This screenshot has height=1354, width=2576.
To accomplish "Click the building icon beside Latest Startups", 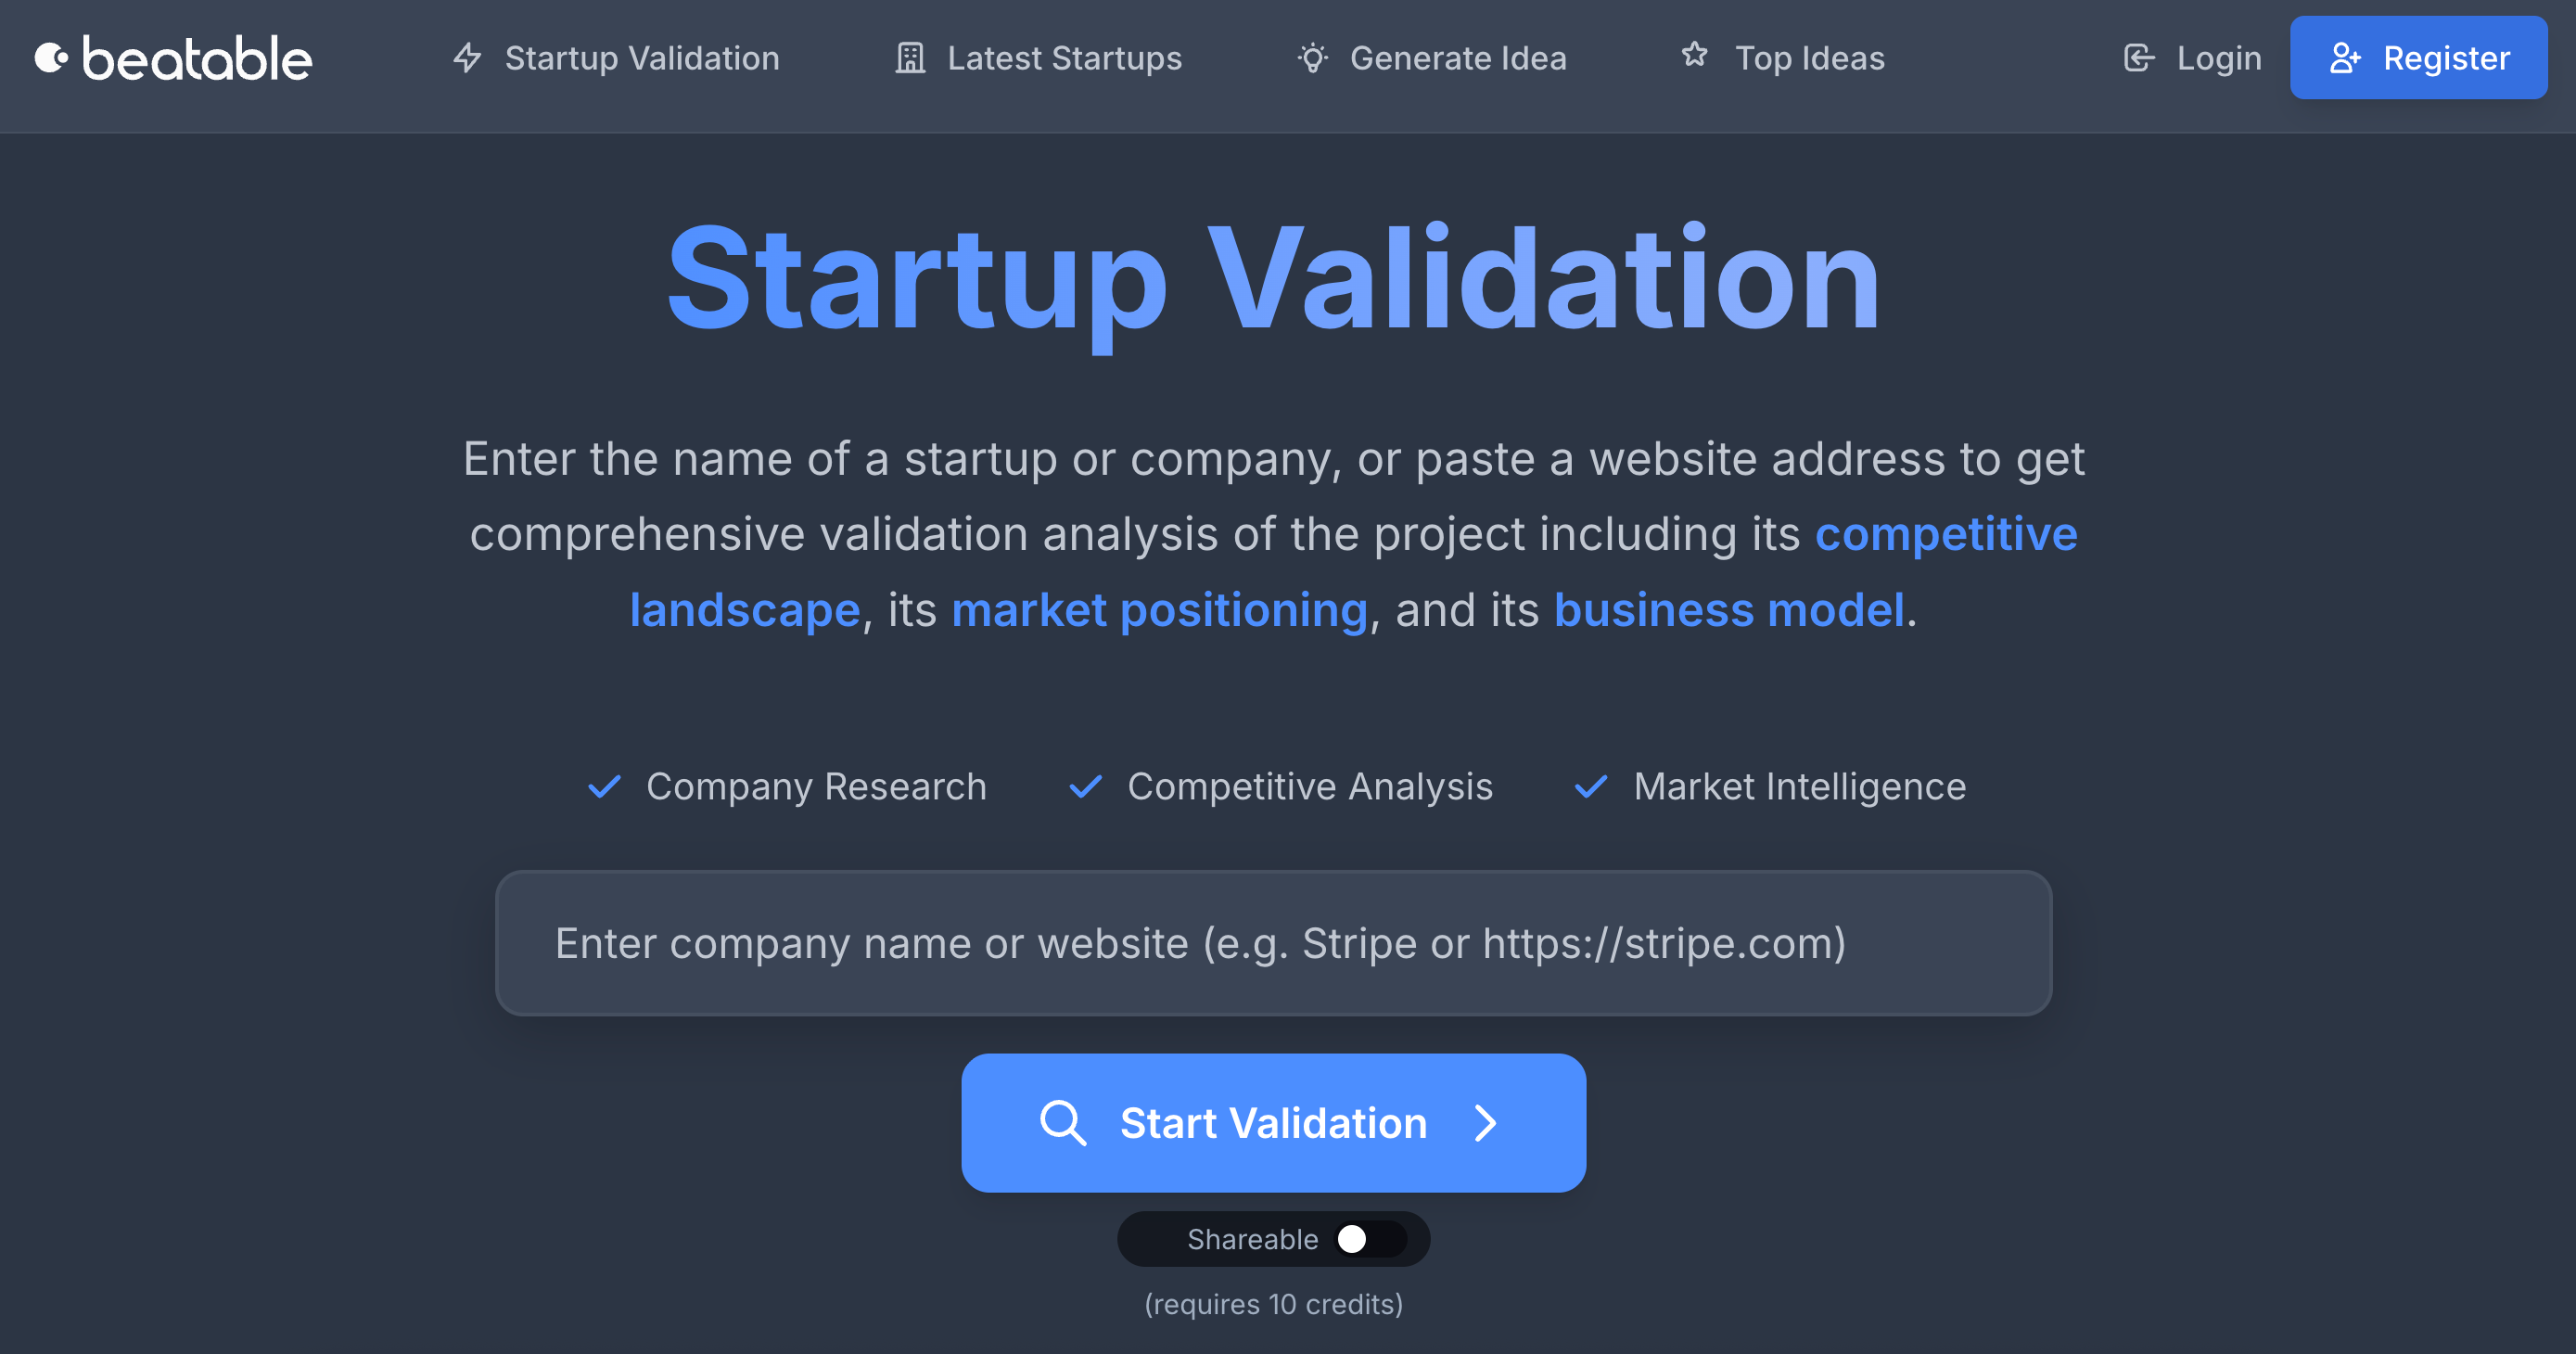I will [909, 58].
